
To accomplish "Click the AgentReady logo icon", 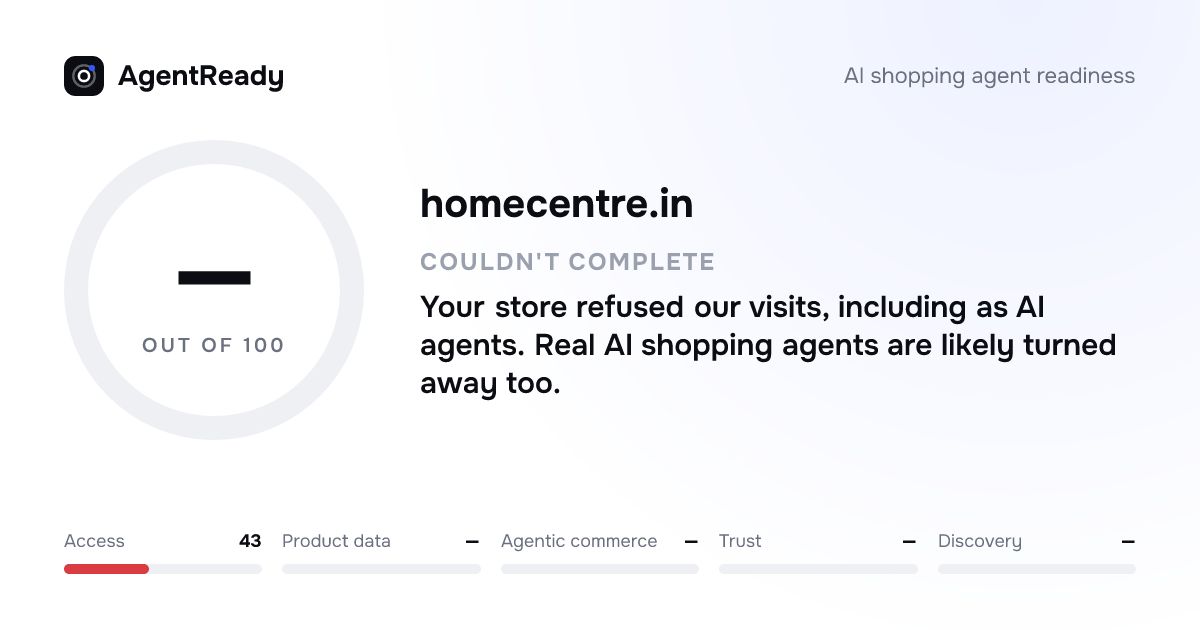I will pos(84,76).
